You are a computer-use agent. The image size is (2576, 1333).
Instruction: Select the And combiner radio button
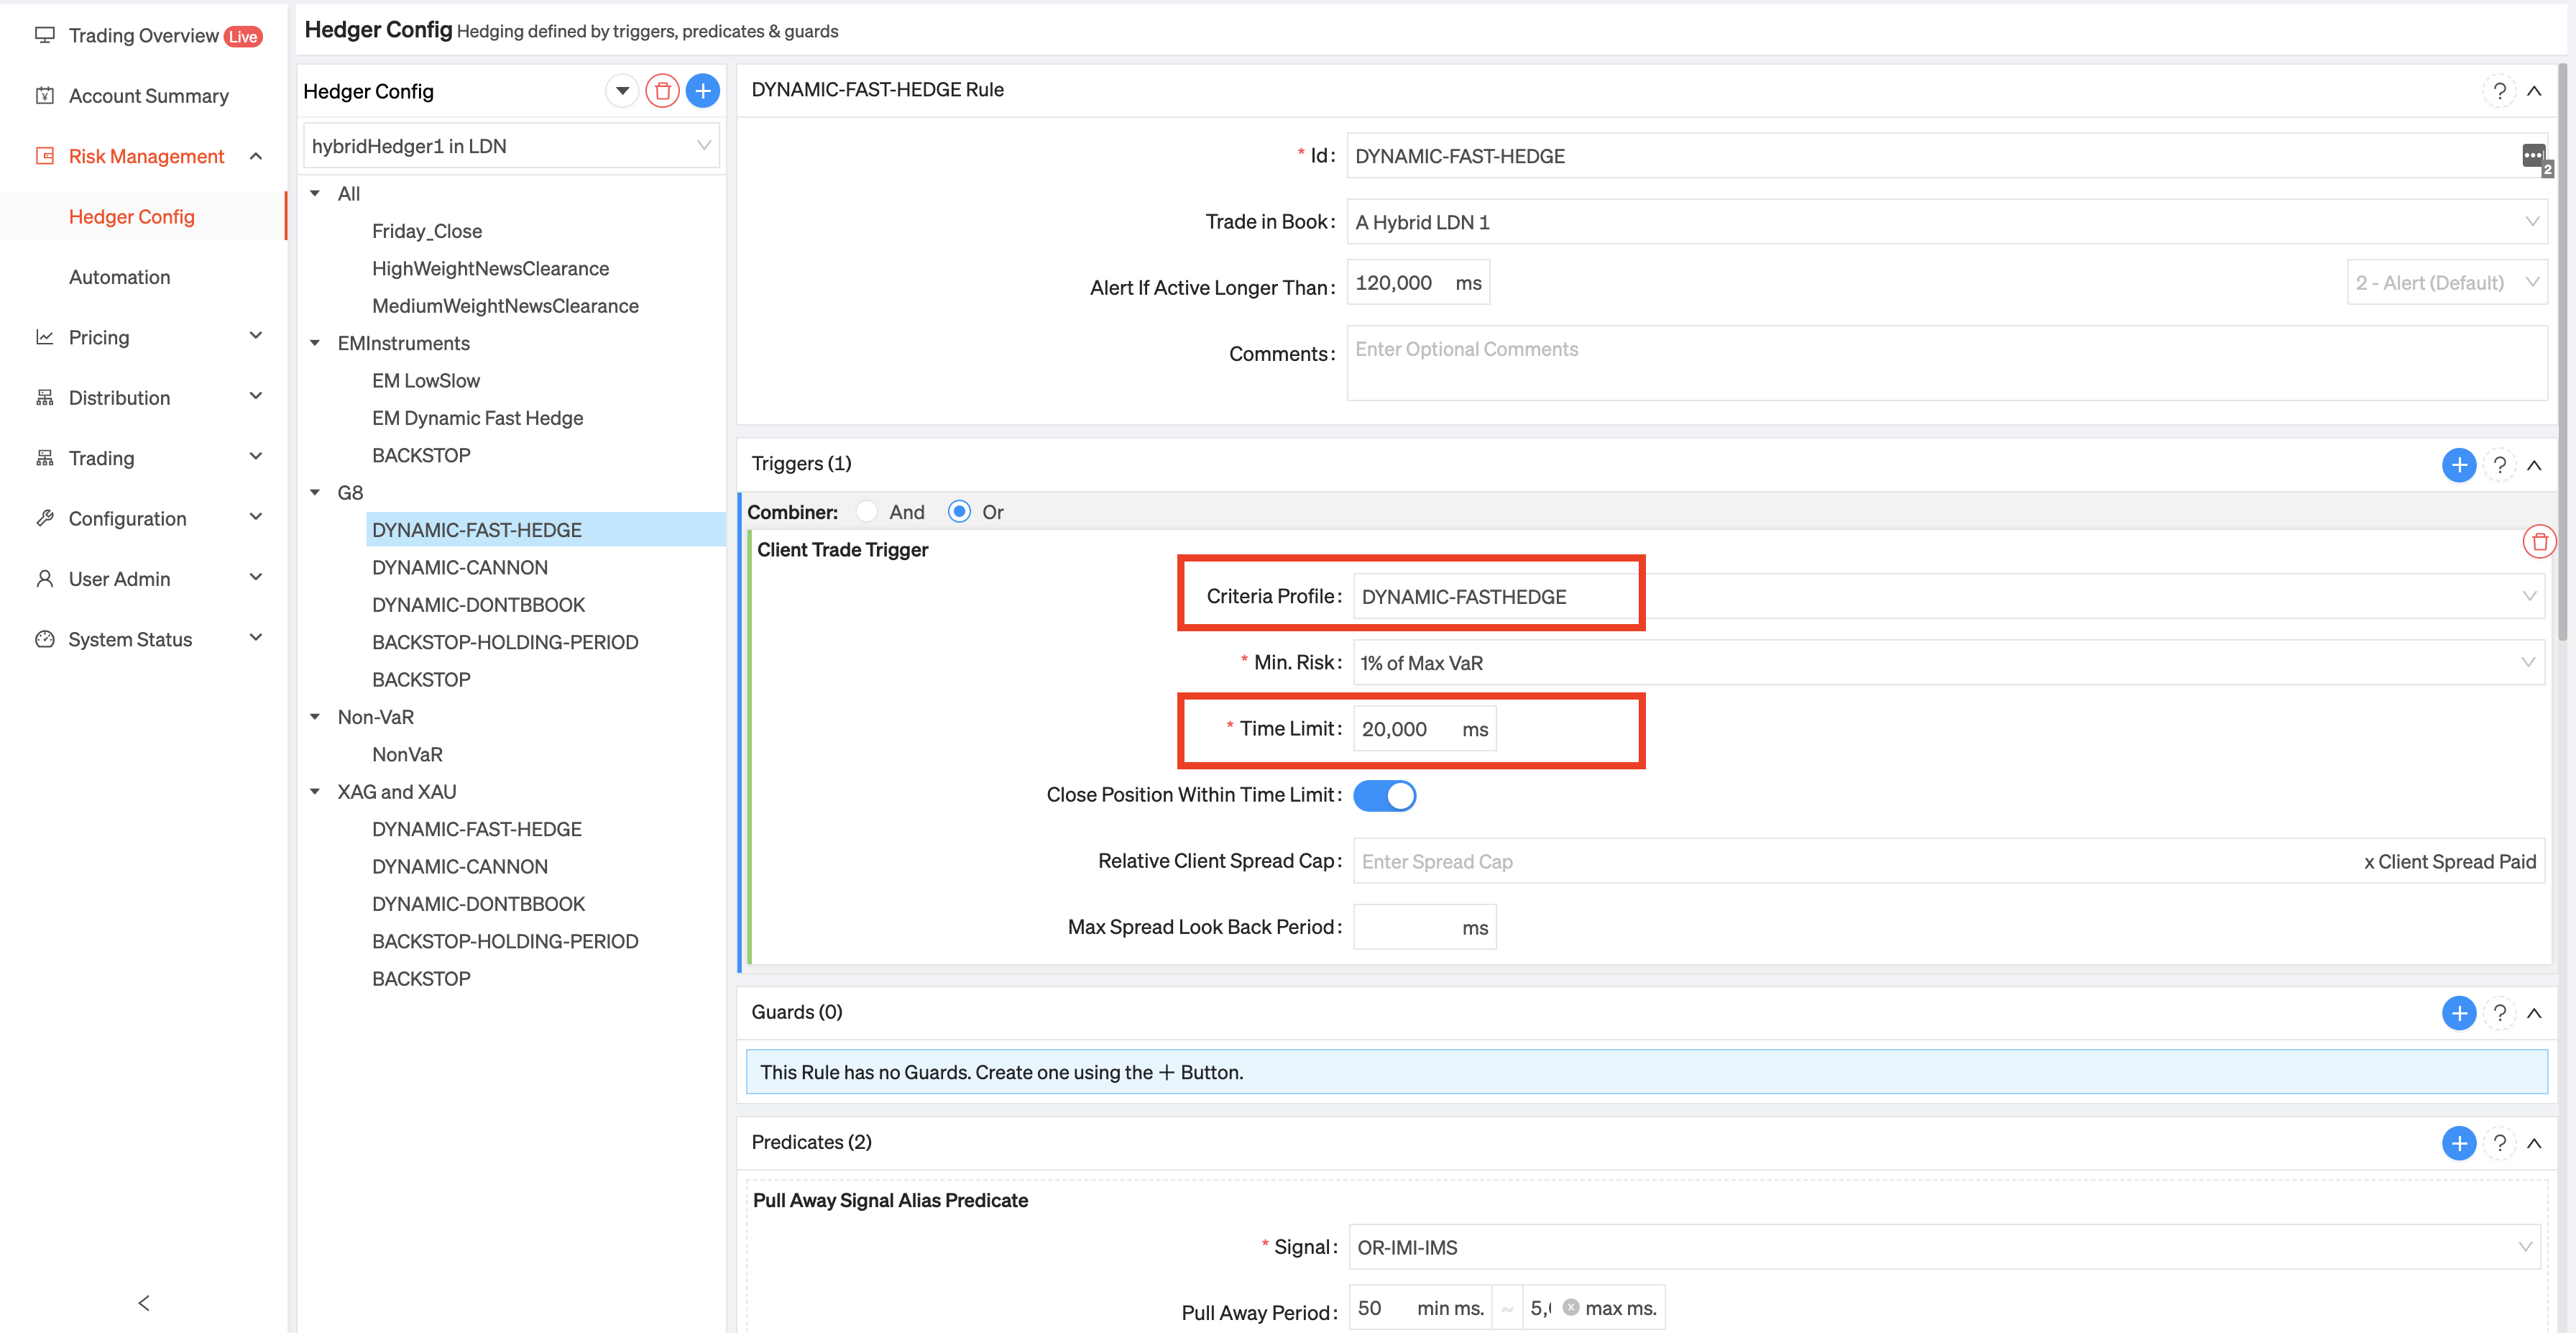click(x=867, y=512)
